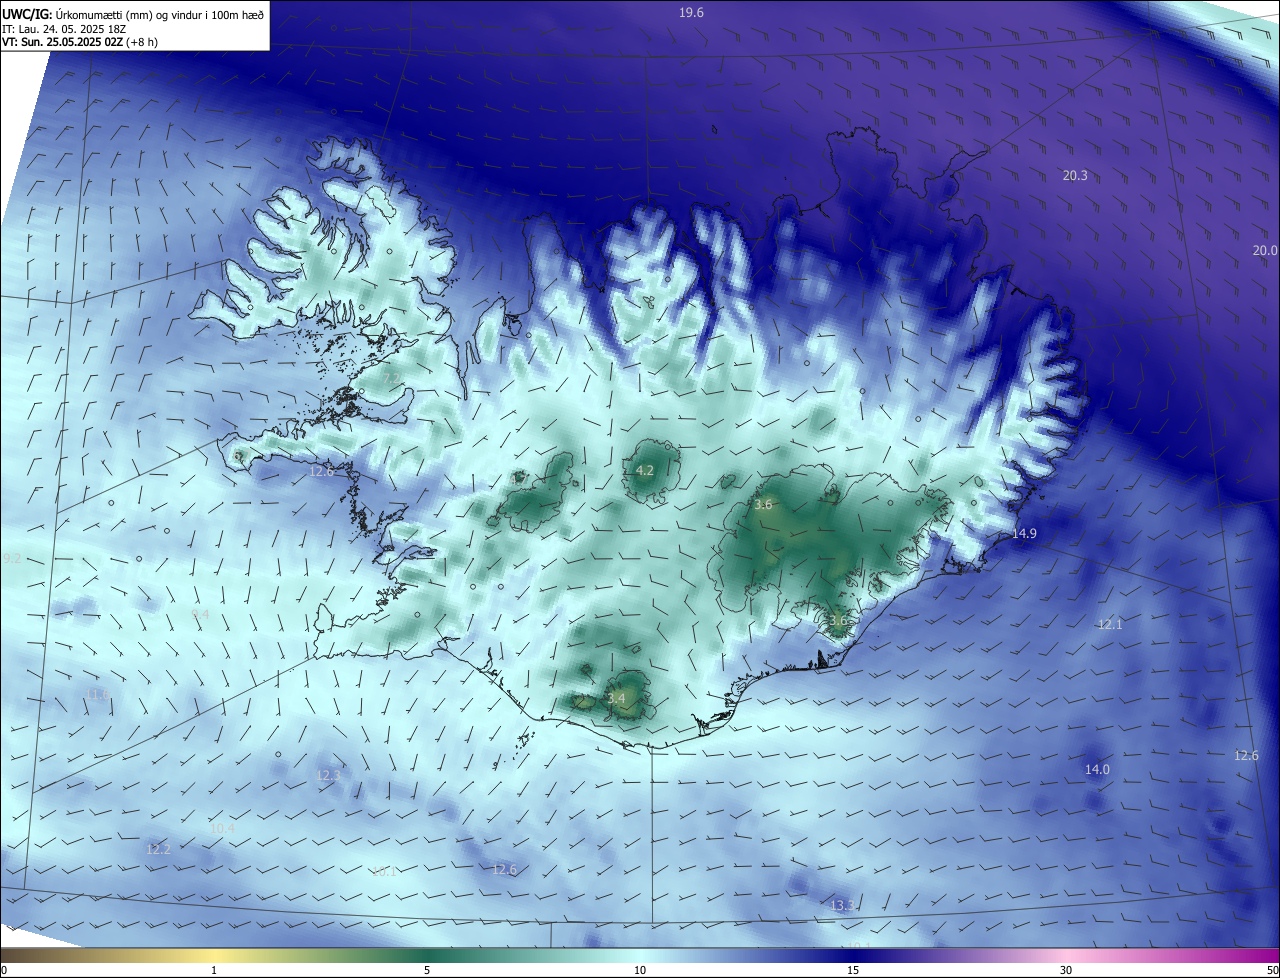Click the 10.4 value label over the sea

(222, 828)
